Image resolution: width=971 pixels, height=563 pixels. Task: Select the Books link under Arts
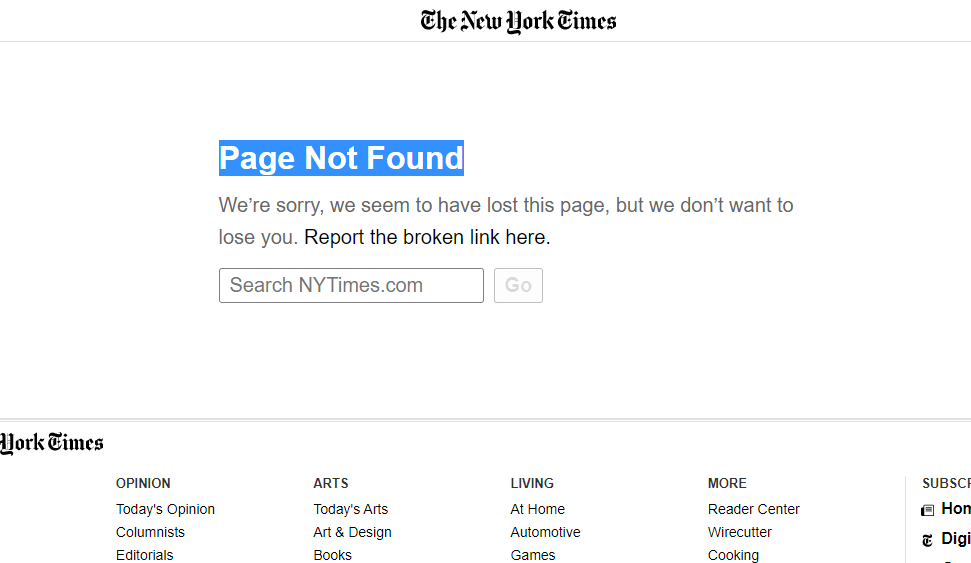click(332, 555)
